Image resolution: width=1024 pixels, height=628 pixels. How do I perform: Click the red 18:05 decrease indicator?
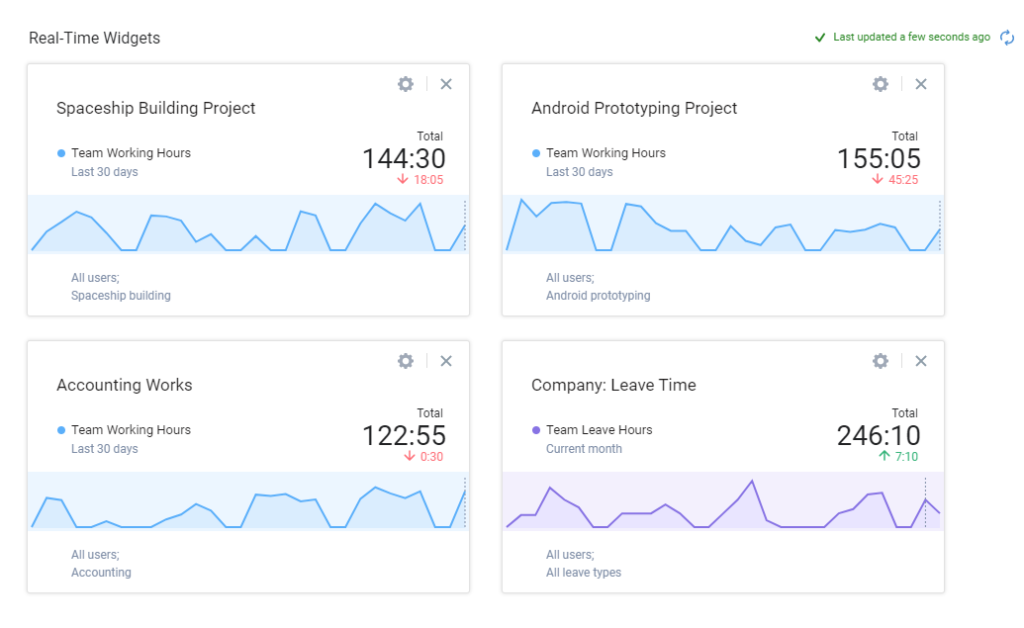(x=421, y=180)
